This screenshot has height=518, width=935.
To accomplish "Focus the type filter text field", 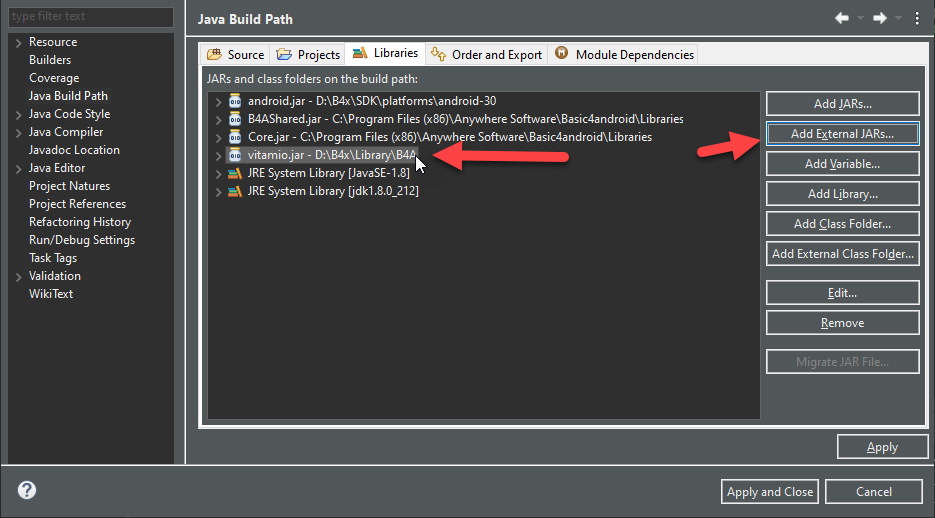I will pos(91,17).
